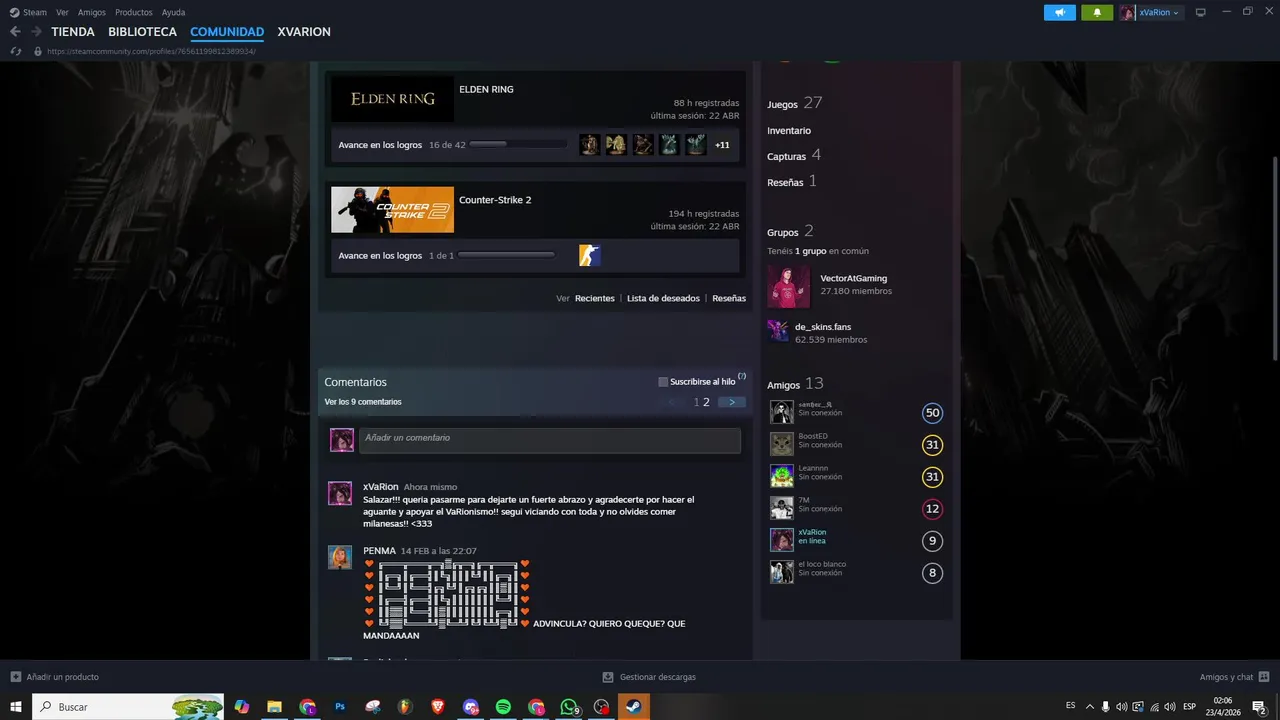Click the VectorAtGaming group name

pos(853,278)
